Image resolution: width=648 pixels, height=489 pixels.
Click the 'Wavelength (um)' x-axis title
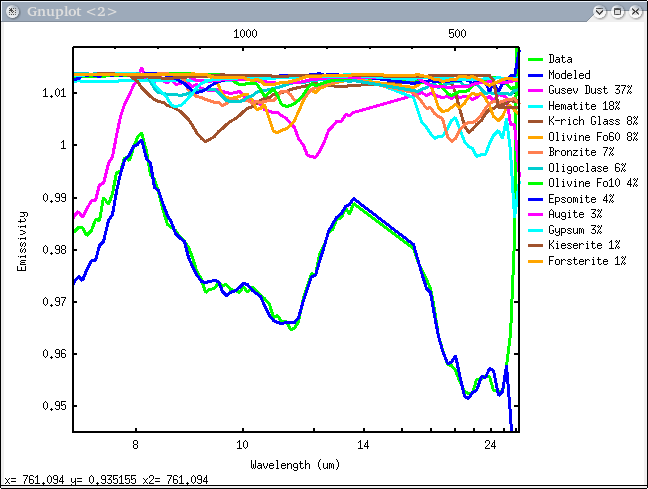[x=295, y=465]
